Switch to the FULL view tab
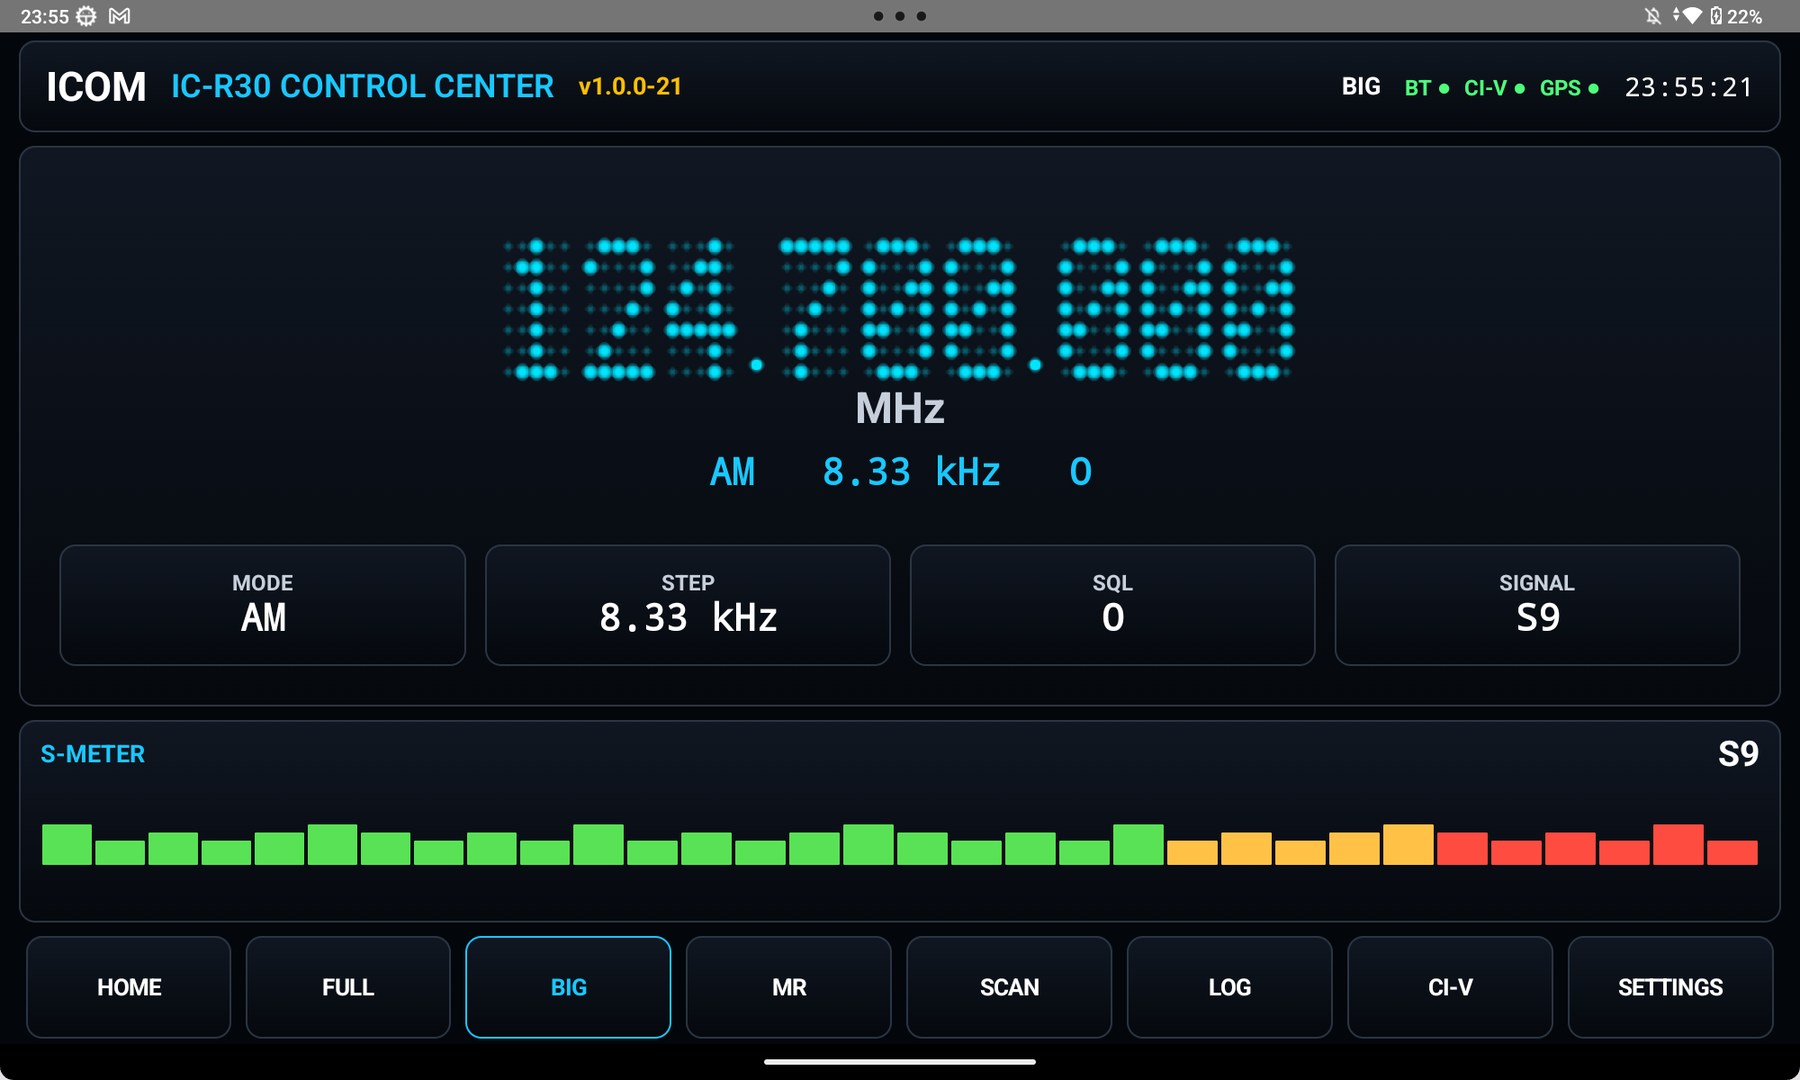Image resolution: width=1800 pixels, height=1080 pixels. (348, 987)
